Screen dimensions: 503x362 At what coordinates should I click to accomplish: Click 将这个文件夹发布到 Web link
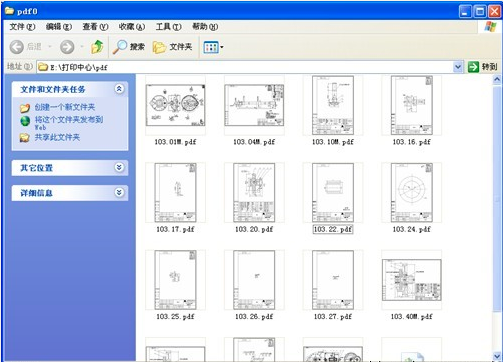pyautogui.click(x=69, y=123)
